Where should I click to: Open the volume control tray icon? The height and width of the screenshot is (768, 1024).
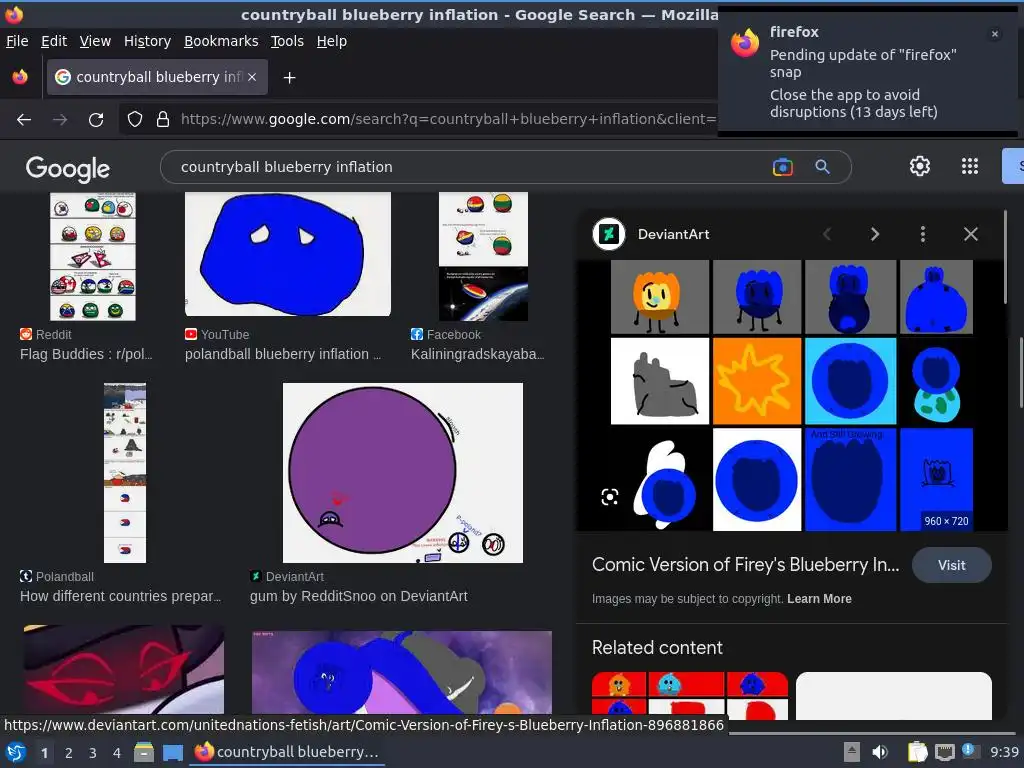880,752
